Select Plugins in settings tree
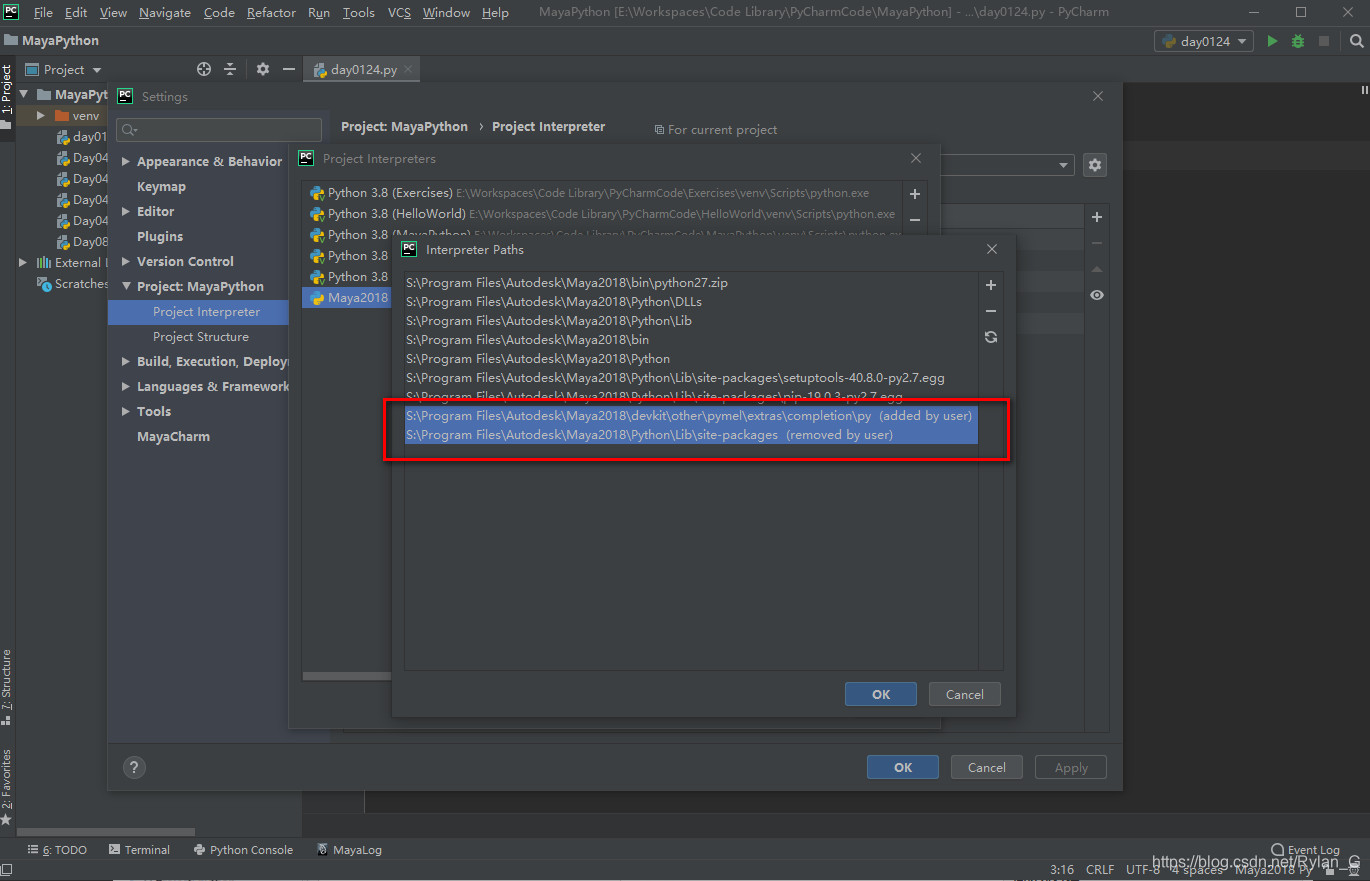This screenshot has width=1370, height=881. click(160, 237)
